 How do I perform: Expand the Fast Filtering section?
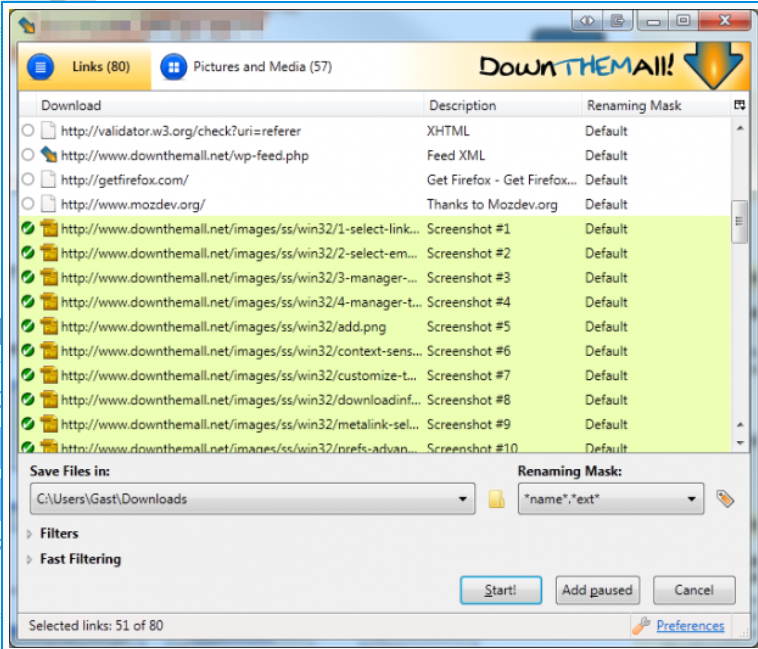pyautogui.click(x=29, y=560)
